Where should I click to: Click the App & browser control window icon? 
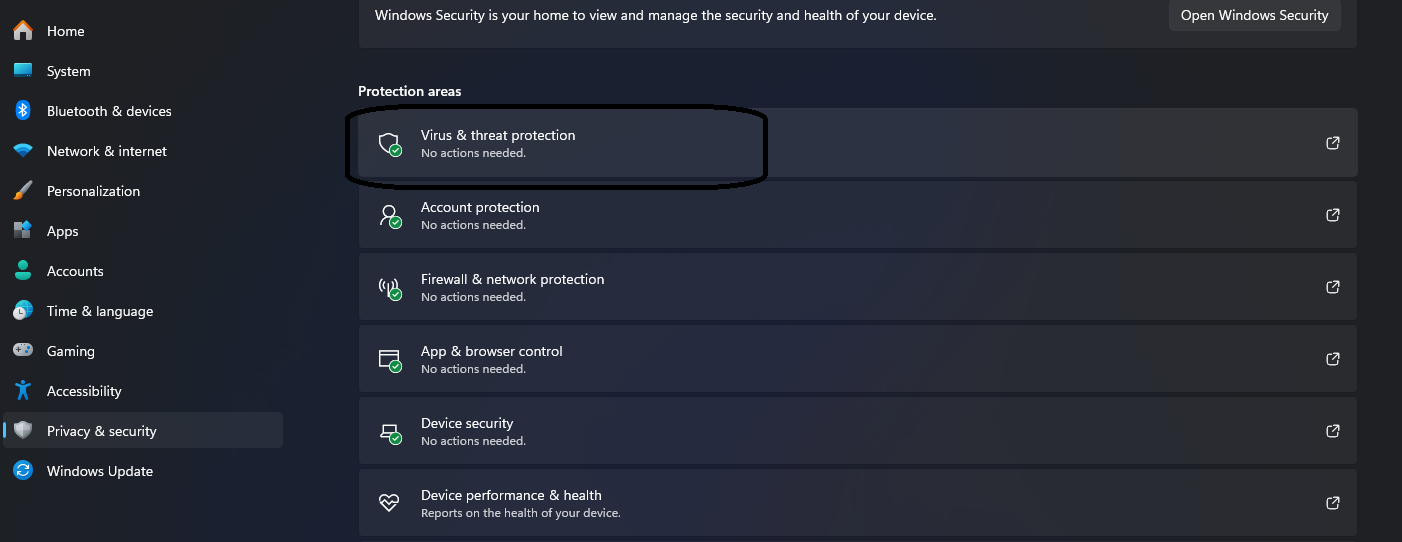(x=389, y=359)
